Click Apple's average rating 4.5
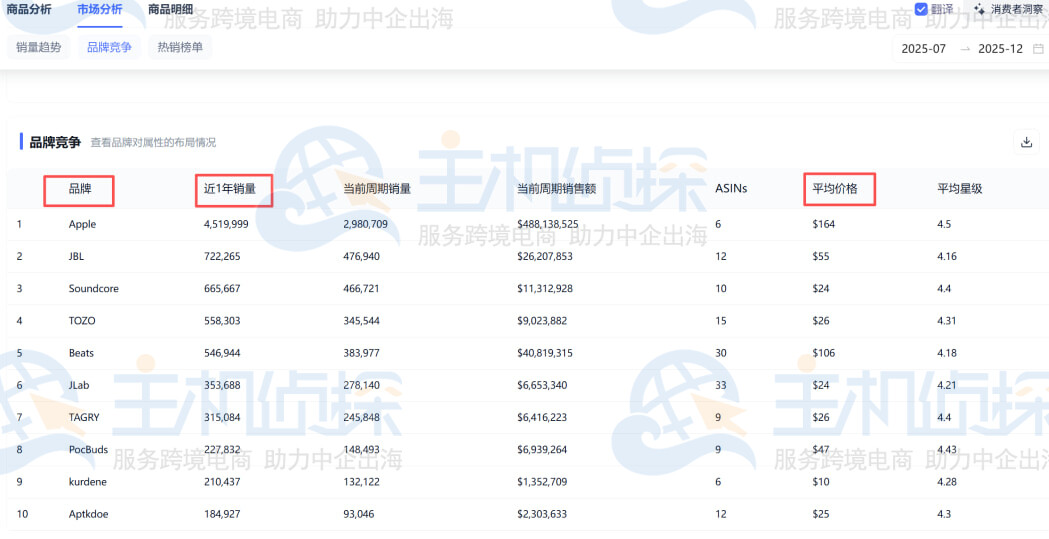Screen dimensions: 1049x539 tap(944, 225)
